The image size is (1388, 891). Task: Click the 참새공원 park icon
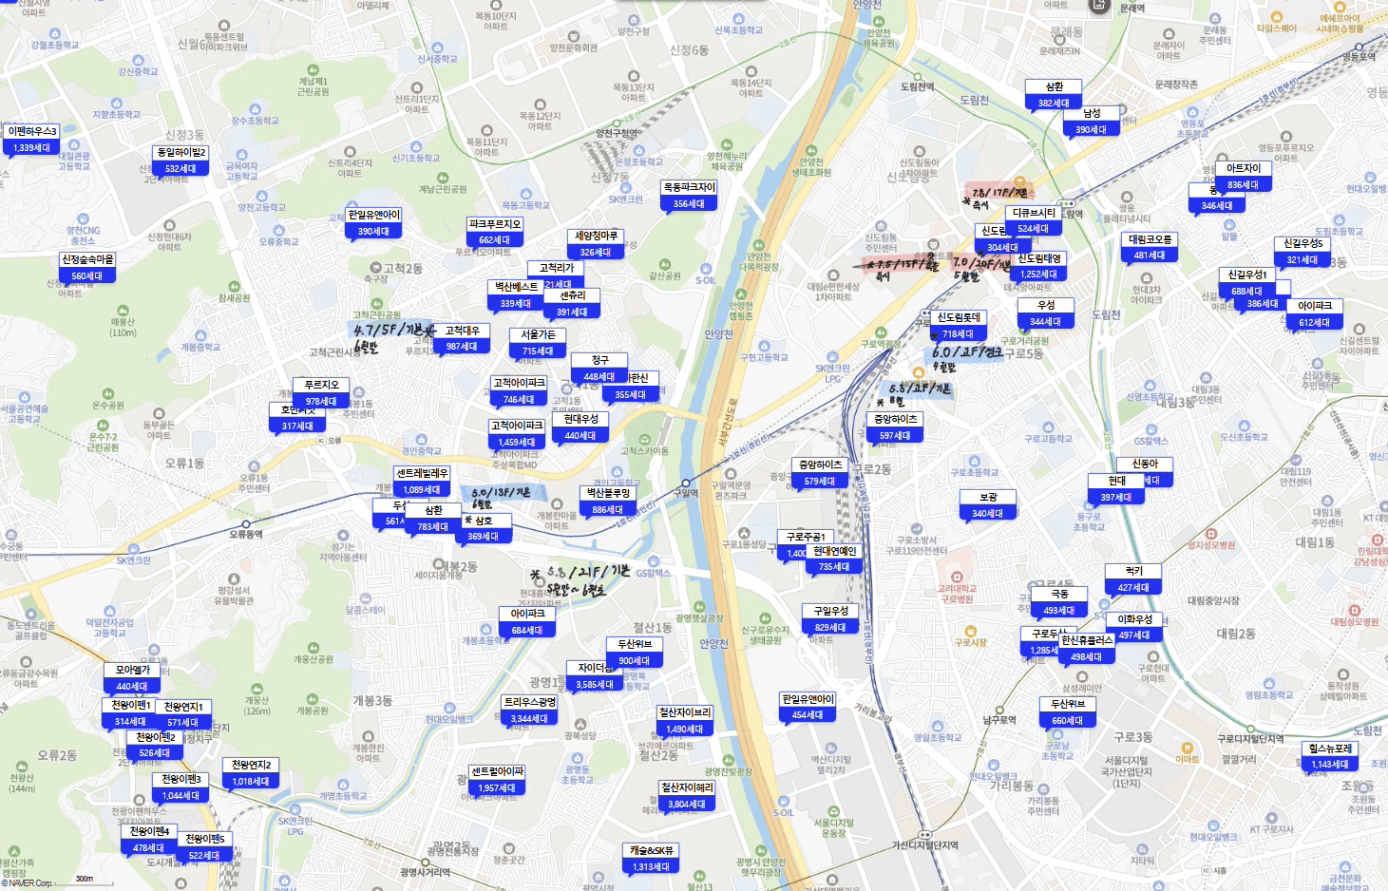pyautogui.click(x=234, y=286)
